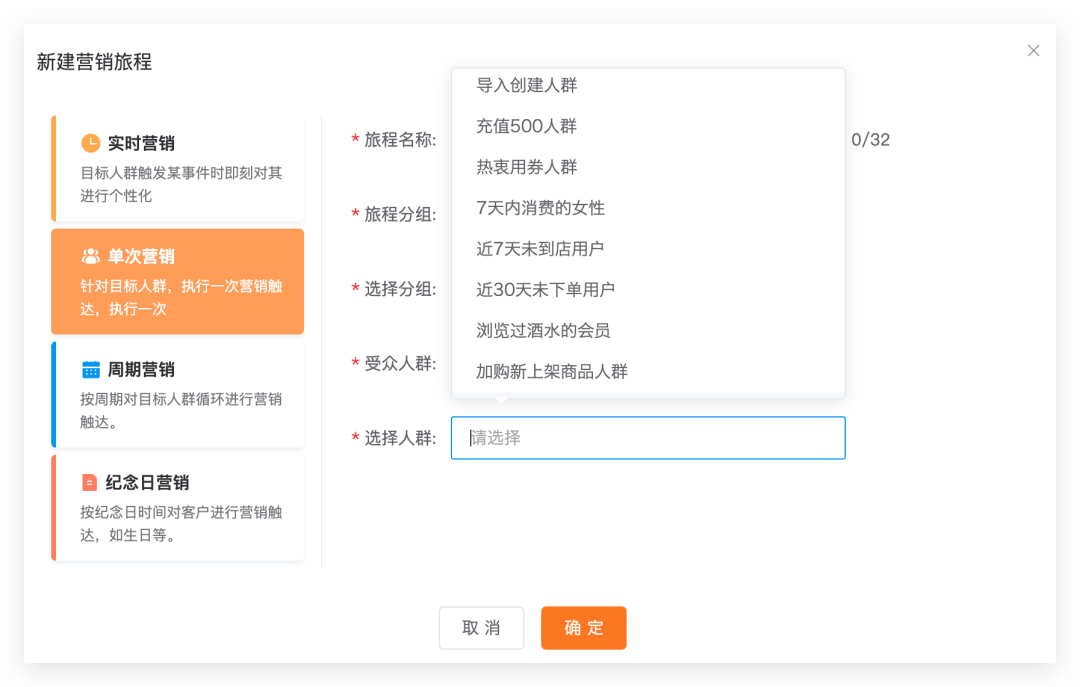The width and height of the screenshot is (1080, 687).
Task: Confirm with the orange 确定 button
Action: pos(584,628)
